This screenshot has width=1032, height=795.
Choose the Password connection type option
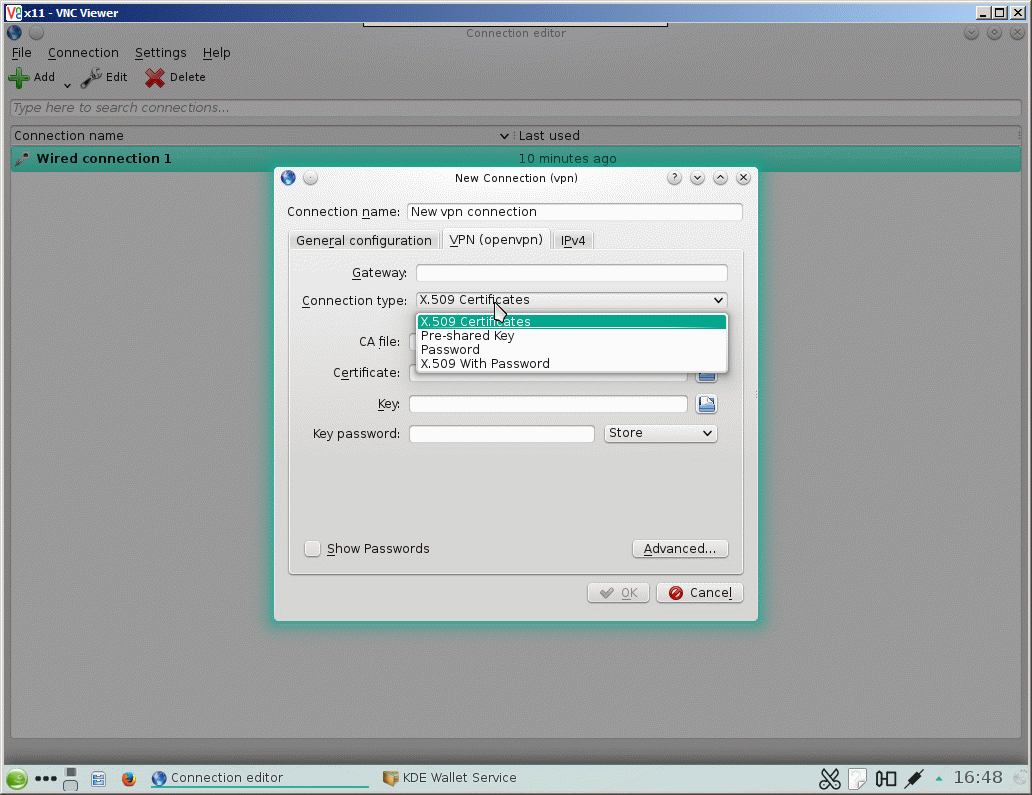(571, 349)
